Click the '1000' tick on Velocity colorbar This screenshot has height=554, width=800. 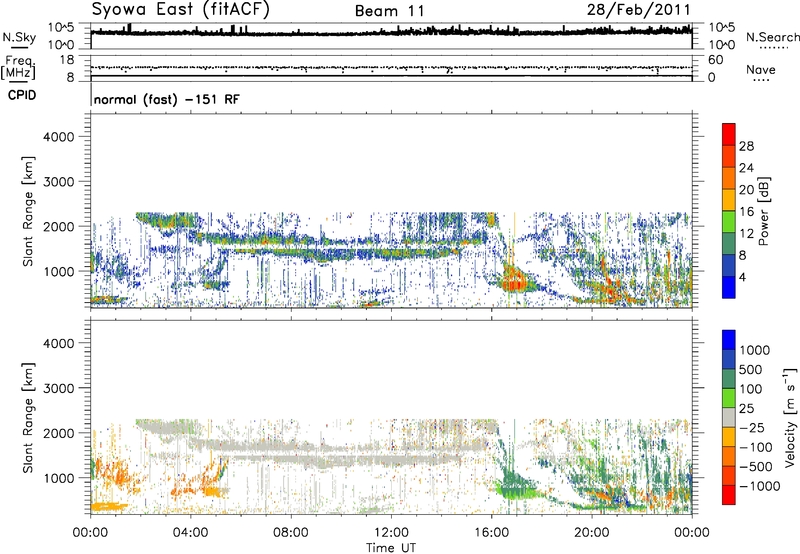(x=755, y=350)
